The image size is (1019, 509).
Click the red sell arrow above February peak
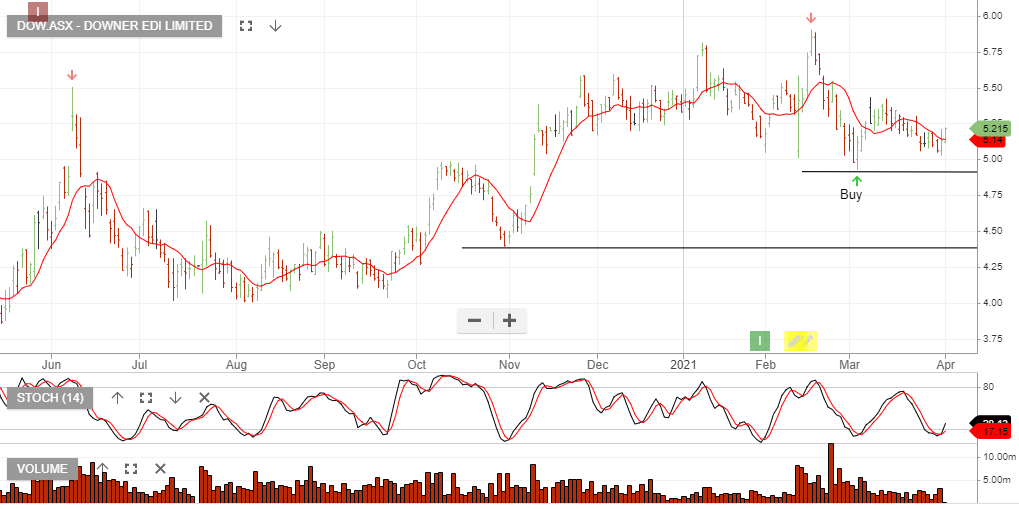click(810, 18)
